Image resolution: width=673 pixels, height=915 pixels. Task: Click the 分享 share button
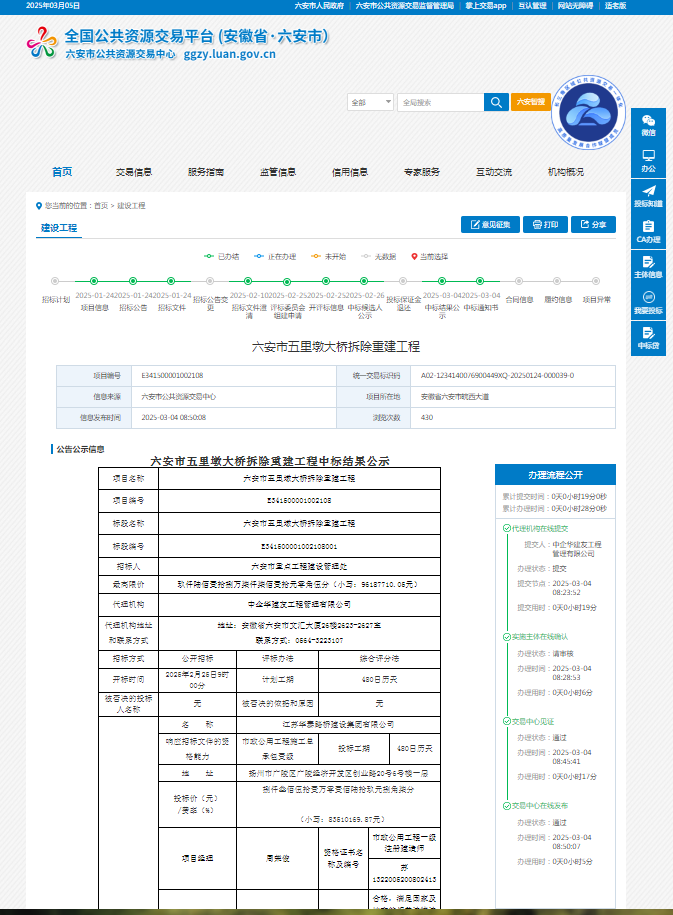593,225
